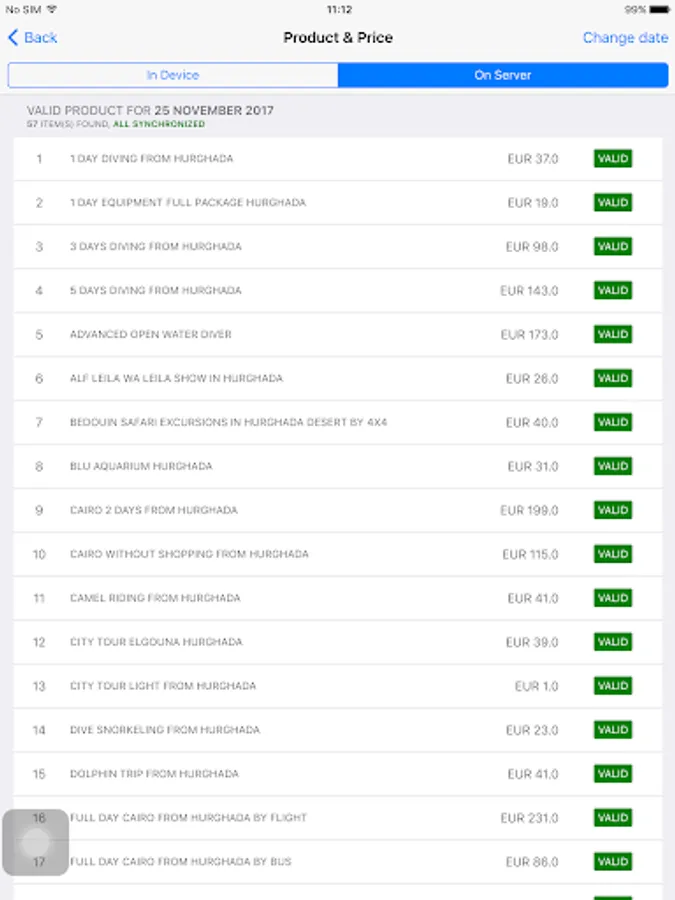Tap the AssistiveTouch floating button
Viewport: 675px width, 900px height.
point(35,842)
